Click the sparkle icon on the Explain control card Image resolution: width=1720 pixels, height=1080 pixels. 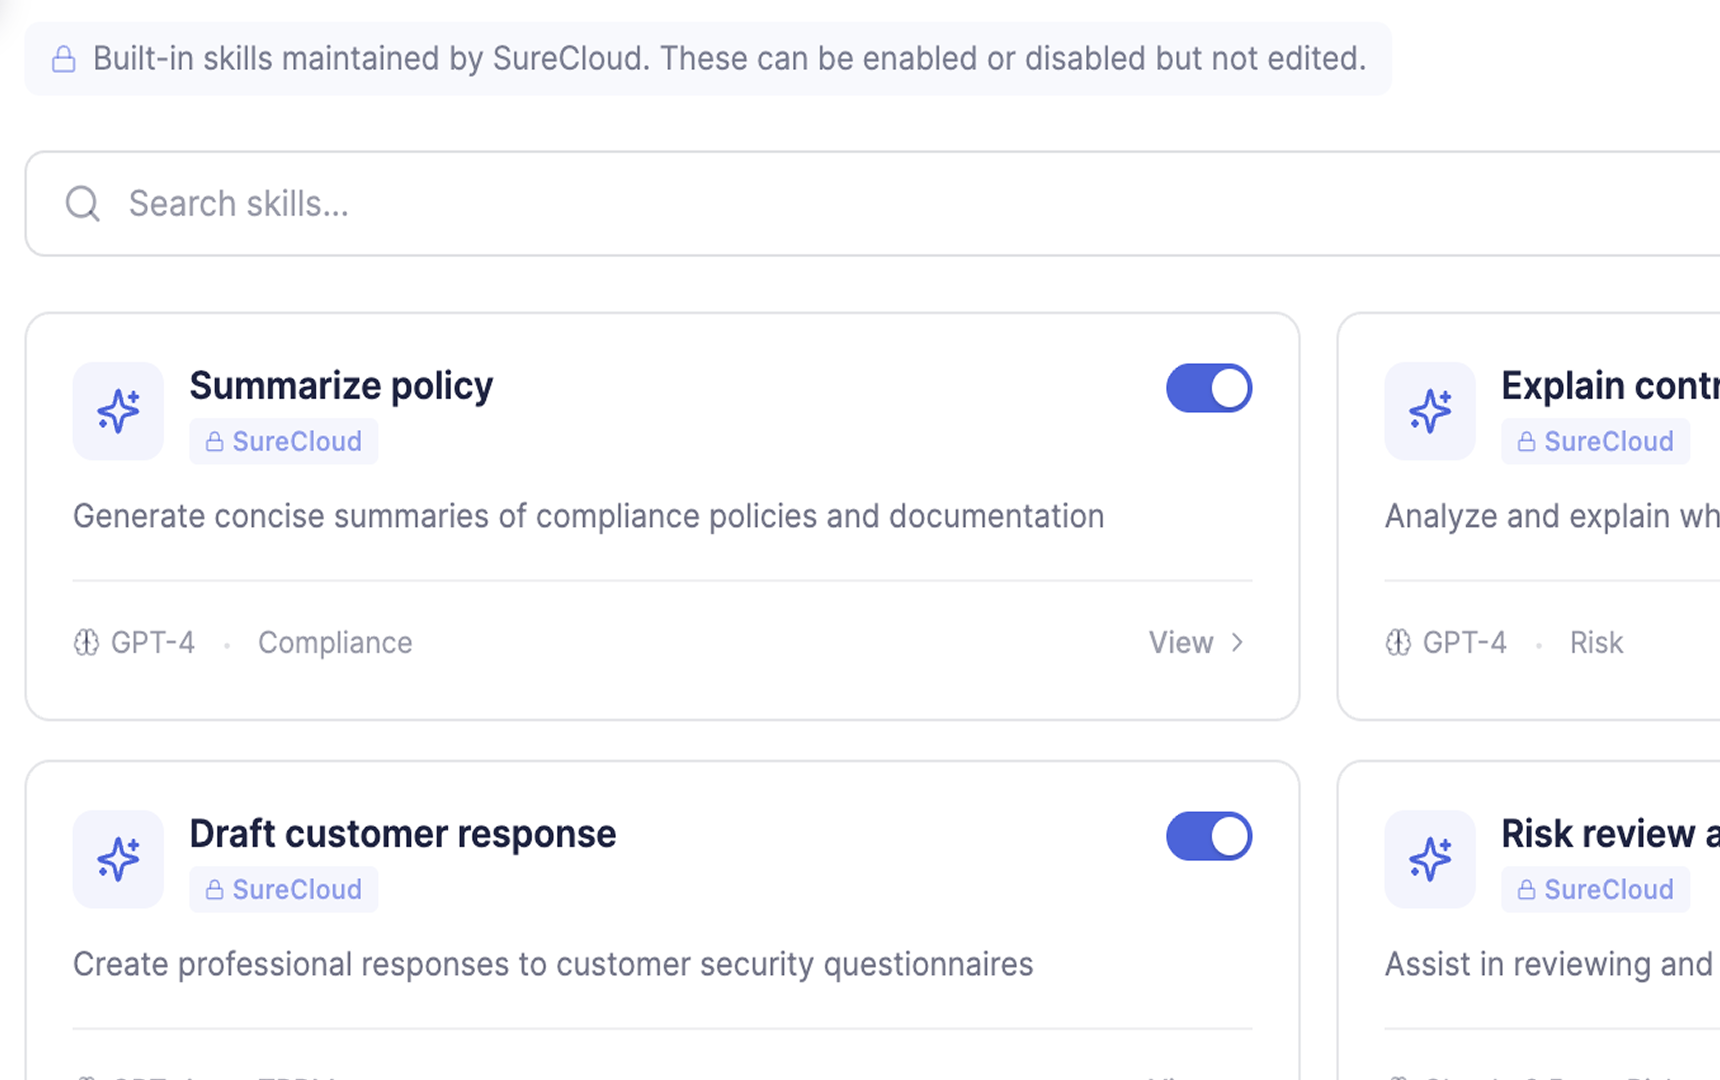click(1430, 411)
